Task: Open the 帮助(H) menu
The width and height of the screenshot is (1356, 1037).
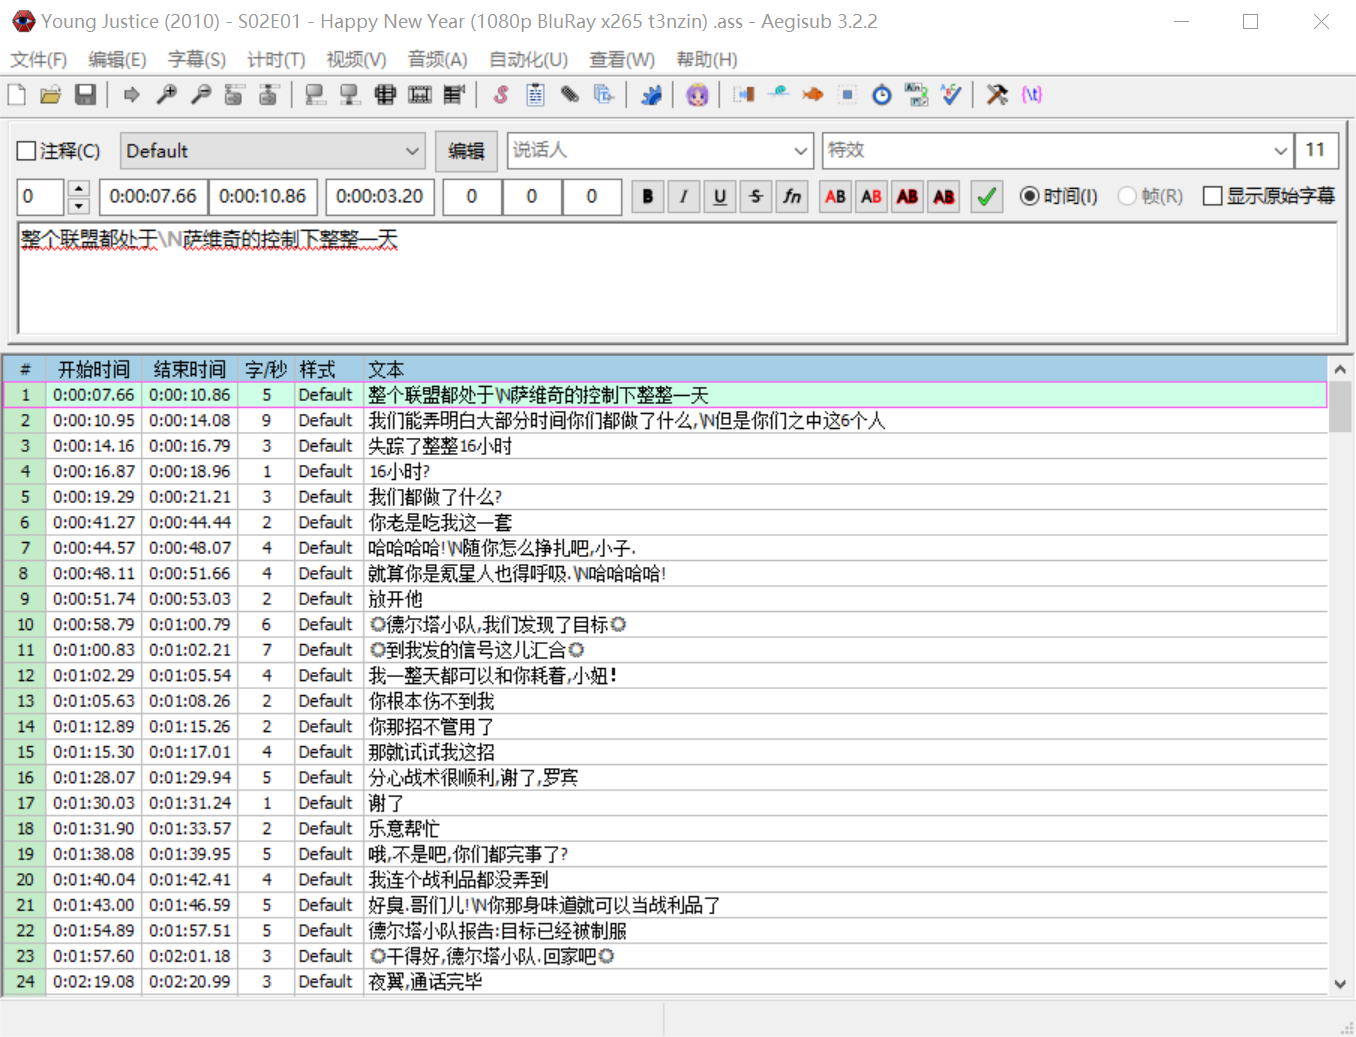Action: tap(707, 60)
